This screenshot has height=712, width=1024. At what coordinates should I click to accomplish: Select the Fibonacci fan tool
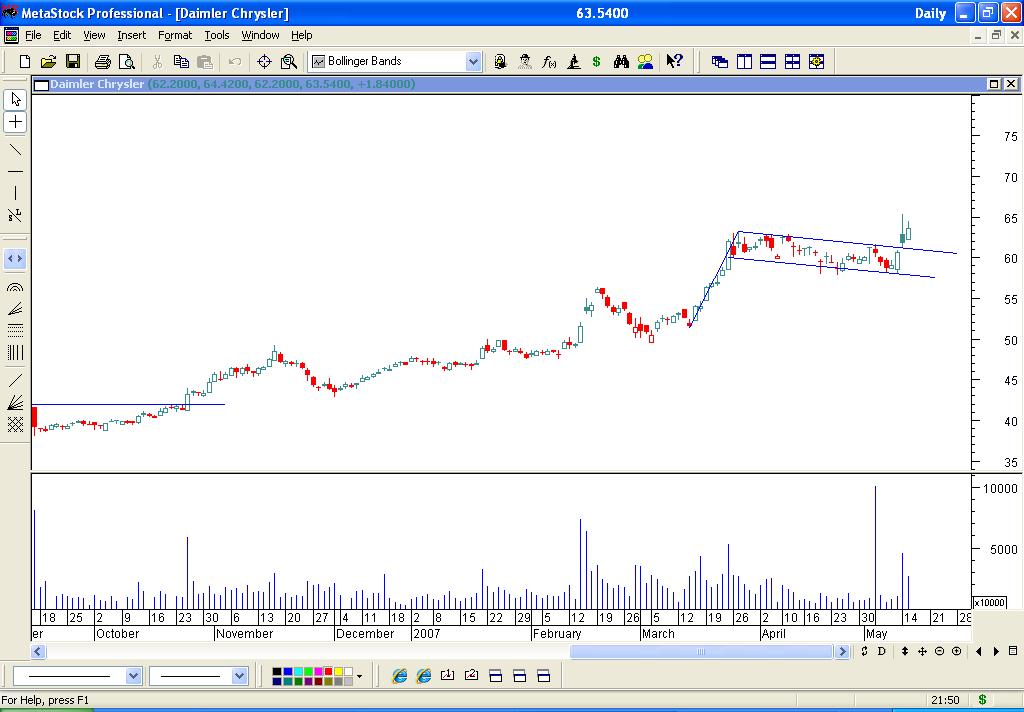coord(16,308)
